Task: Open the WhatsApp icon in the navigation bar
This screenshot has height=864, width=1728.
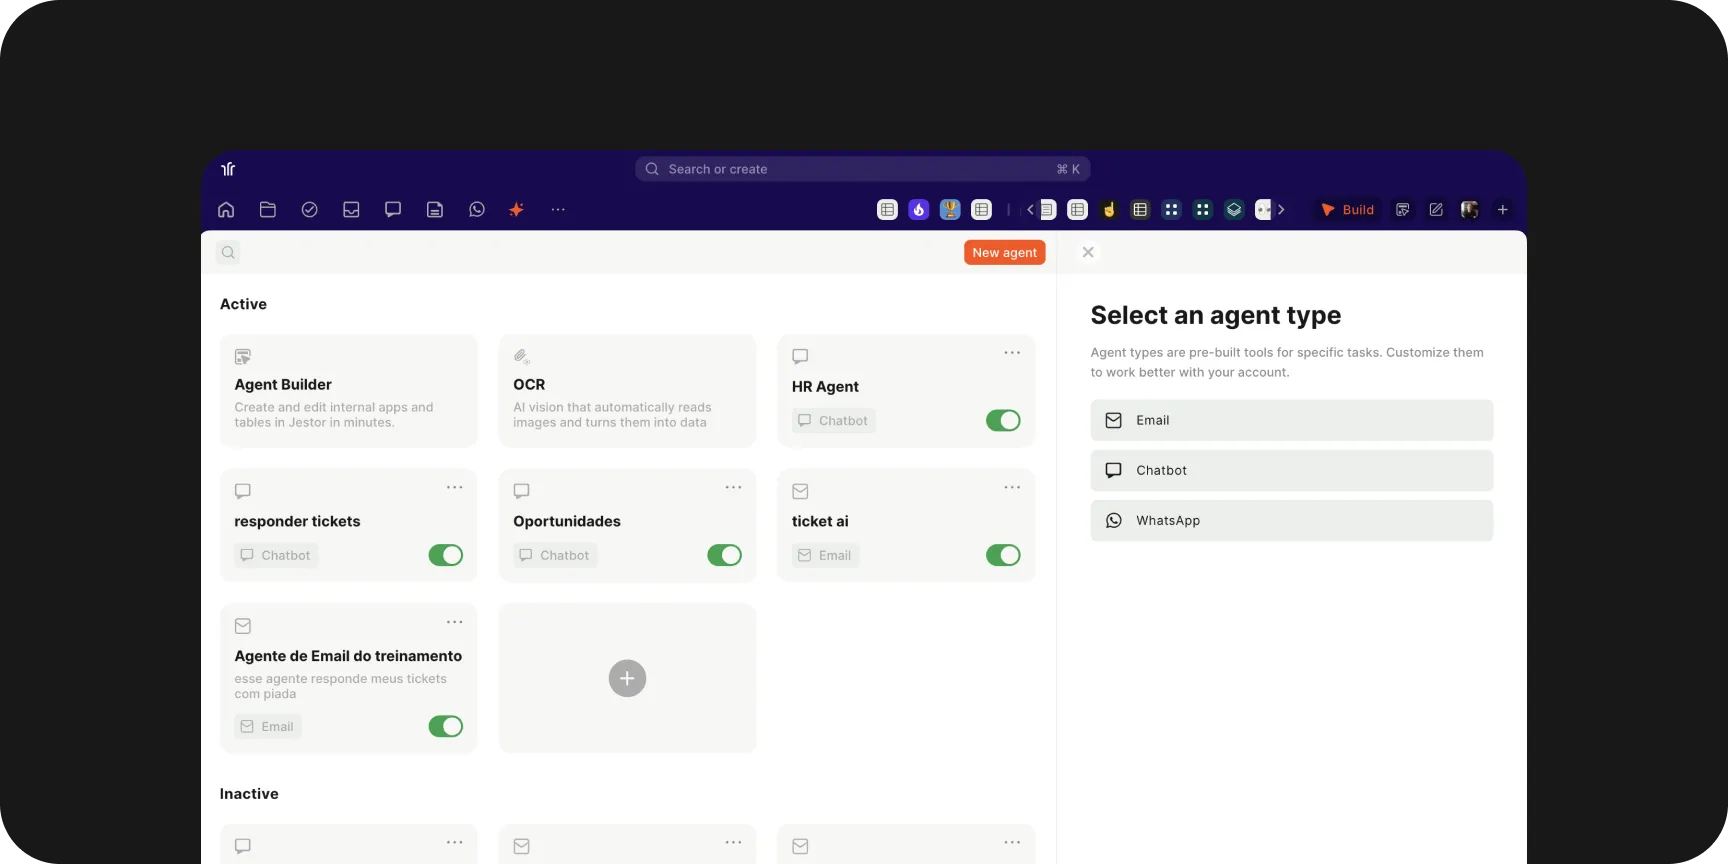Action: [x=477, y=209]
